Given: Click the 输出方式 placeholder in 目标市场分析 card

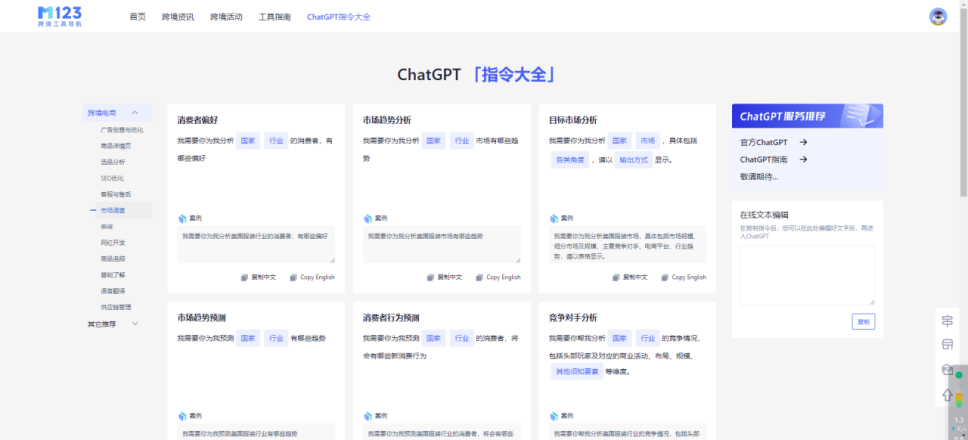Looking at the screenshot, I should click(633, 160).
